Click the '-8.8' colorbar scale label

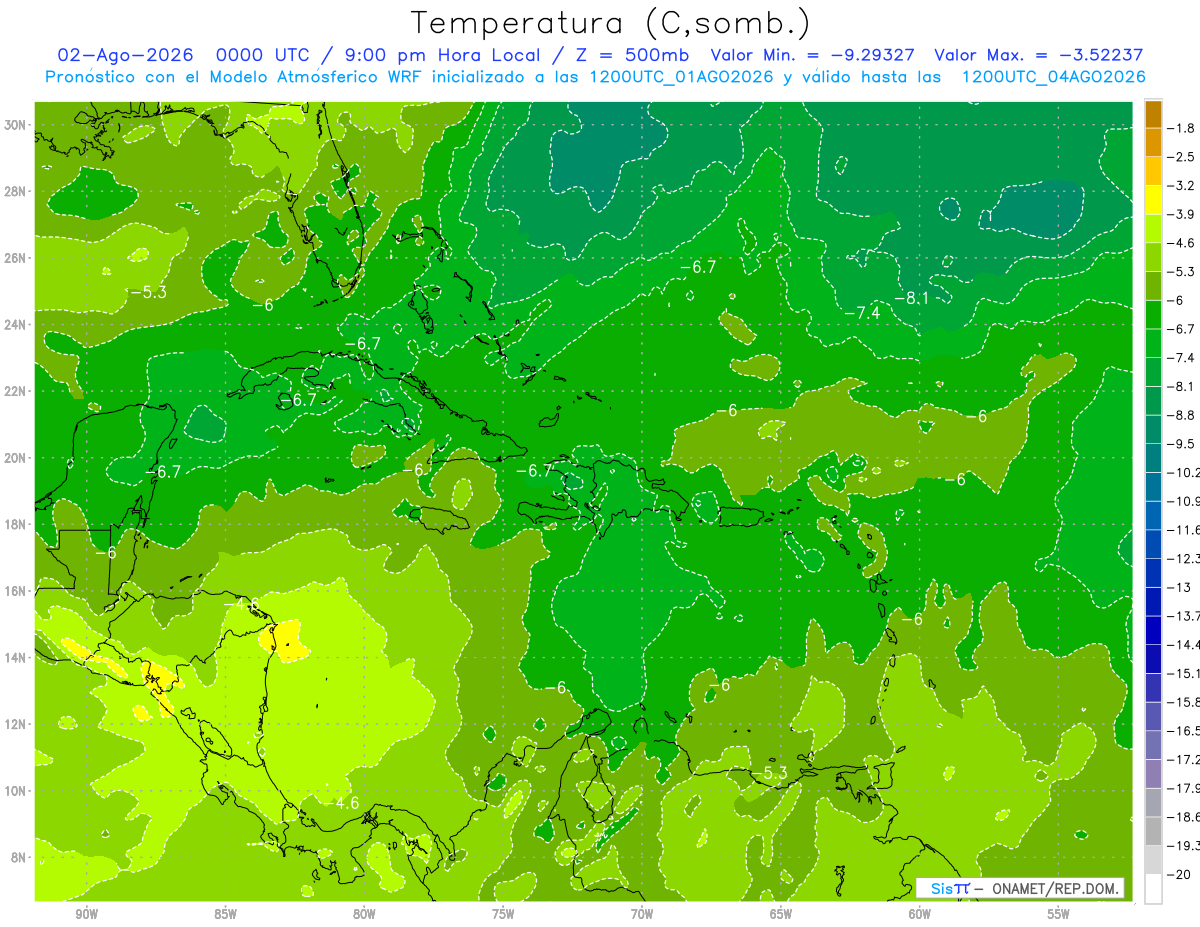(x=1182, y=415)
